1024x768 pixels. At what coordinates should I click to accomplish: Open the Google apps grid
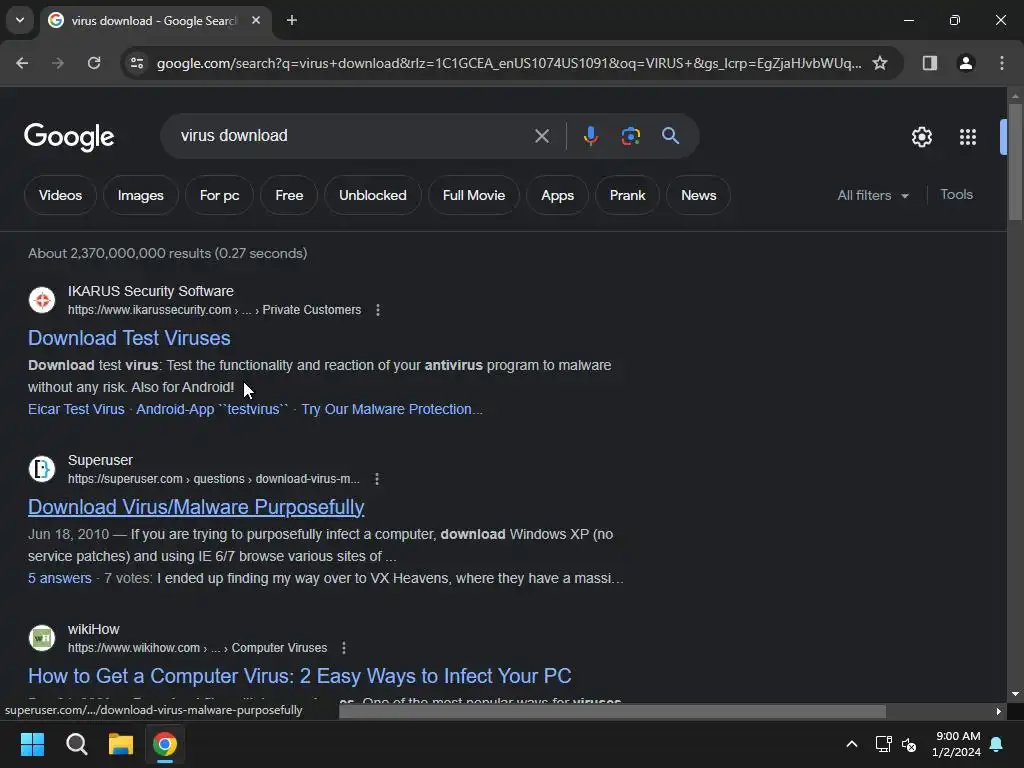(968, 137)
